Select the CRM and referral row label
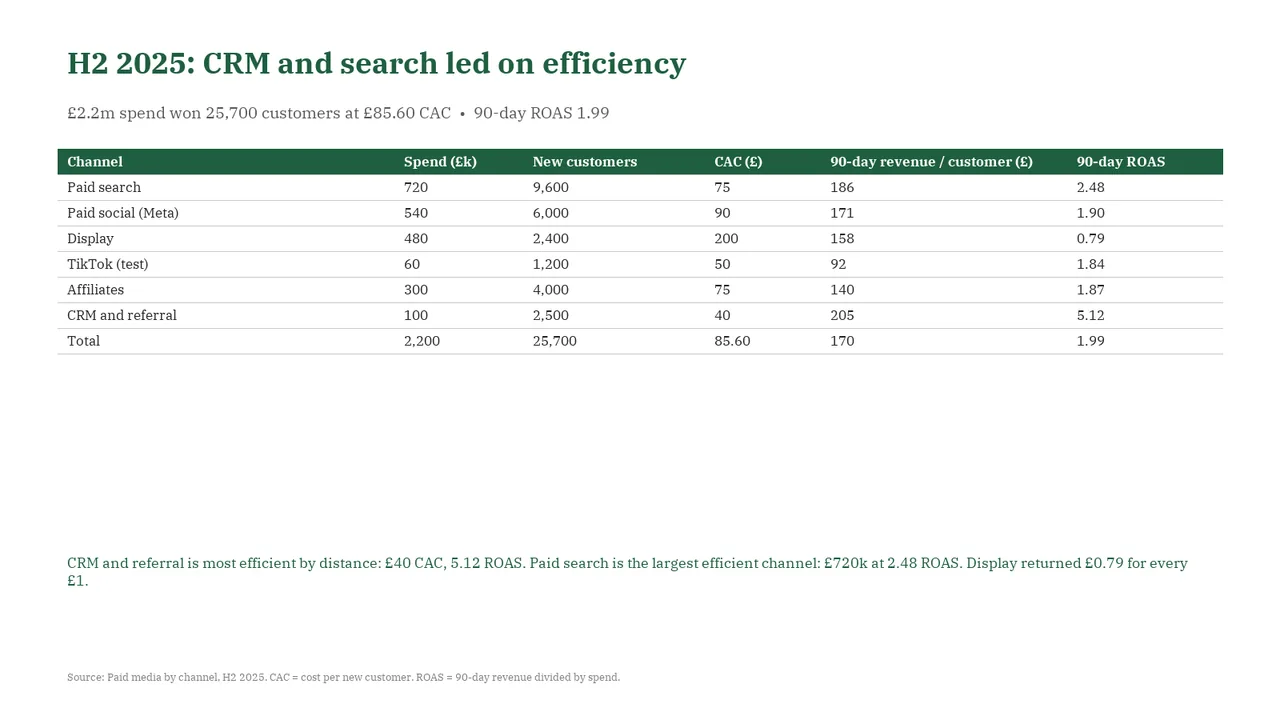The image size is (1280, 720). pyautogui.click(x=122, y=315)
